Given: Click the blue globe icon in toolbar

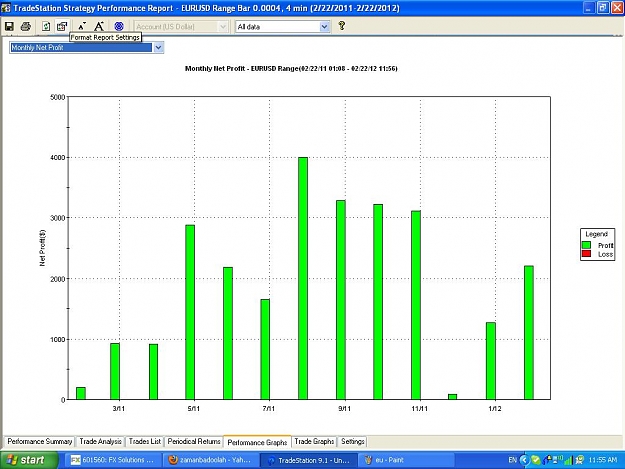Looking at the screenshot, I should click(119, 26).
